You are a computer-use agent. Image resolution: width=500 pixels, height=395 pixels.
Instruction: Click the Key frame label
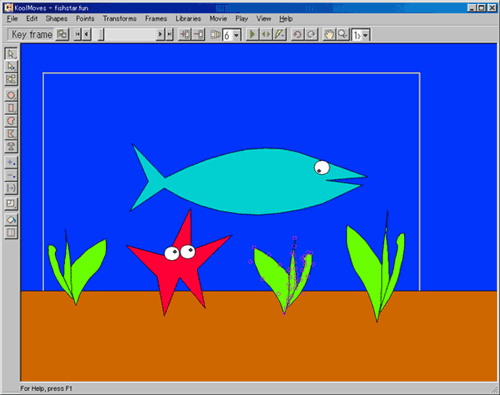32,34
